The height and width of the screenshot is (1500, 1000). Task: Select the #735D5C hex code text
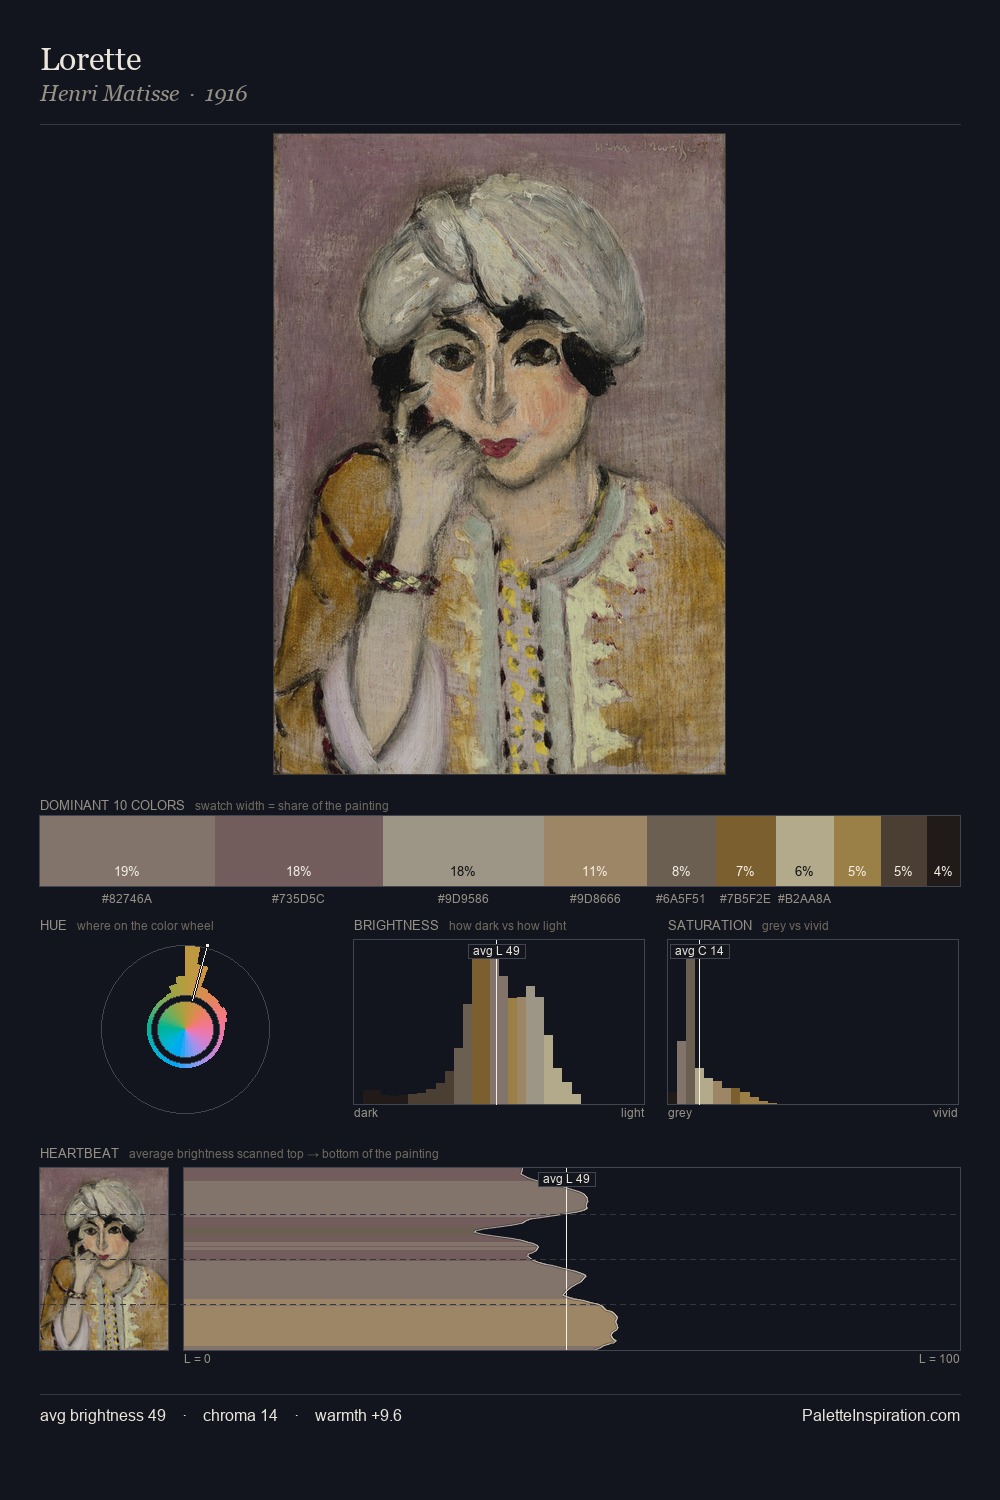(x=298, y=899)
